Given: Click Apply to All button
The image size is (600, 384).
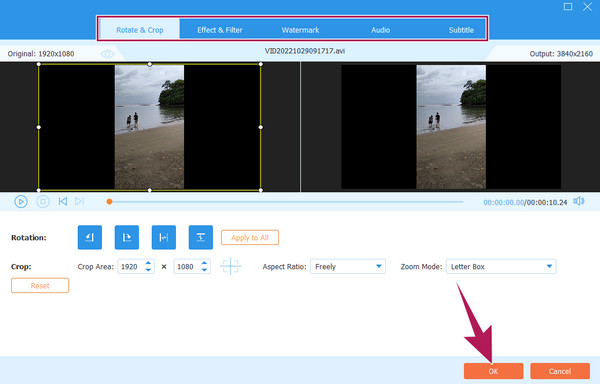Looking at the screenshot, I should click(250, 238).
